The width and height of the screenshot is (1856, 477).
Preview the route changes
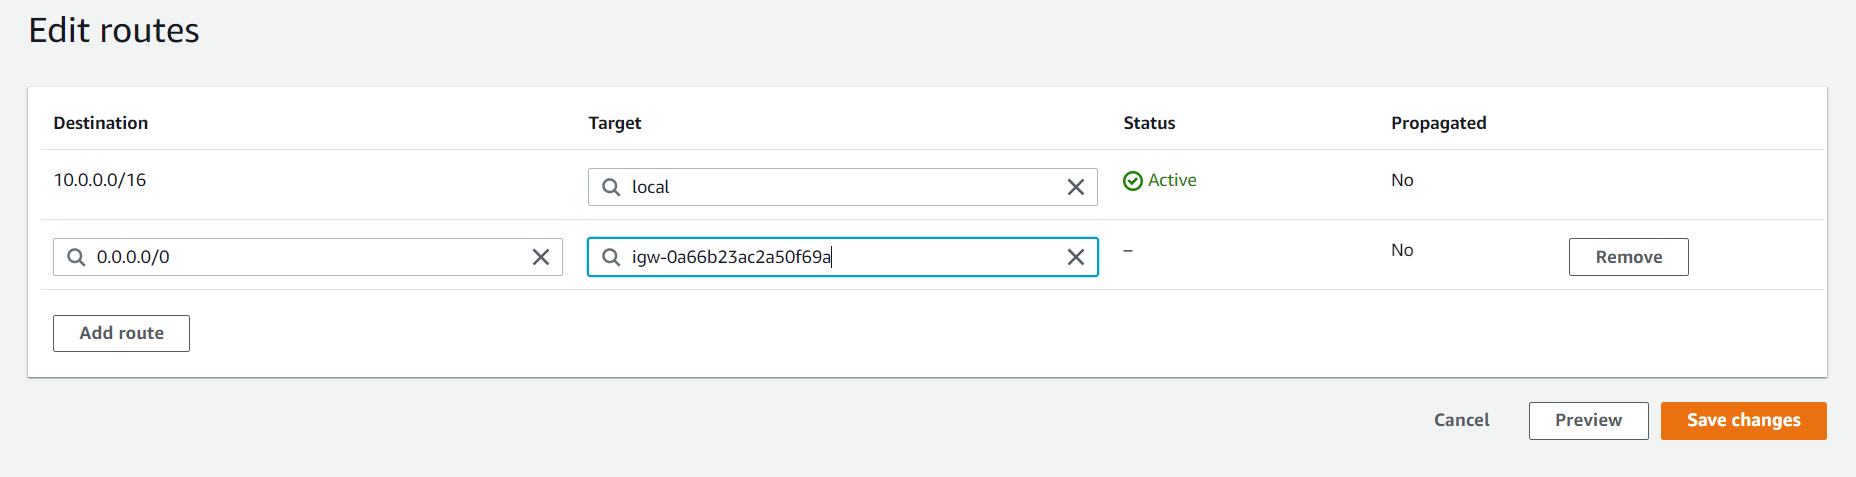[1589, 421]
